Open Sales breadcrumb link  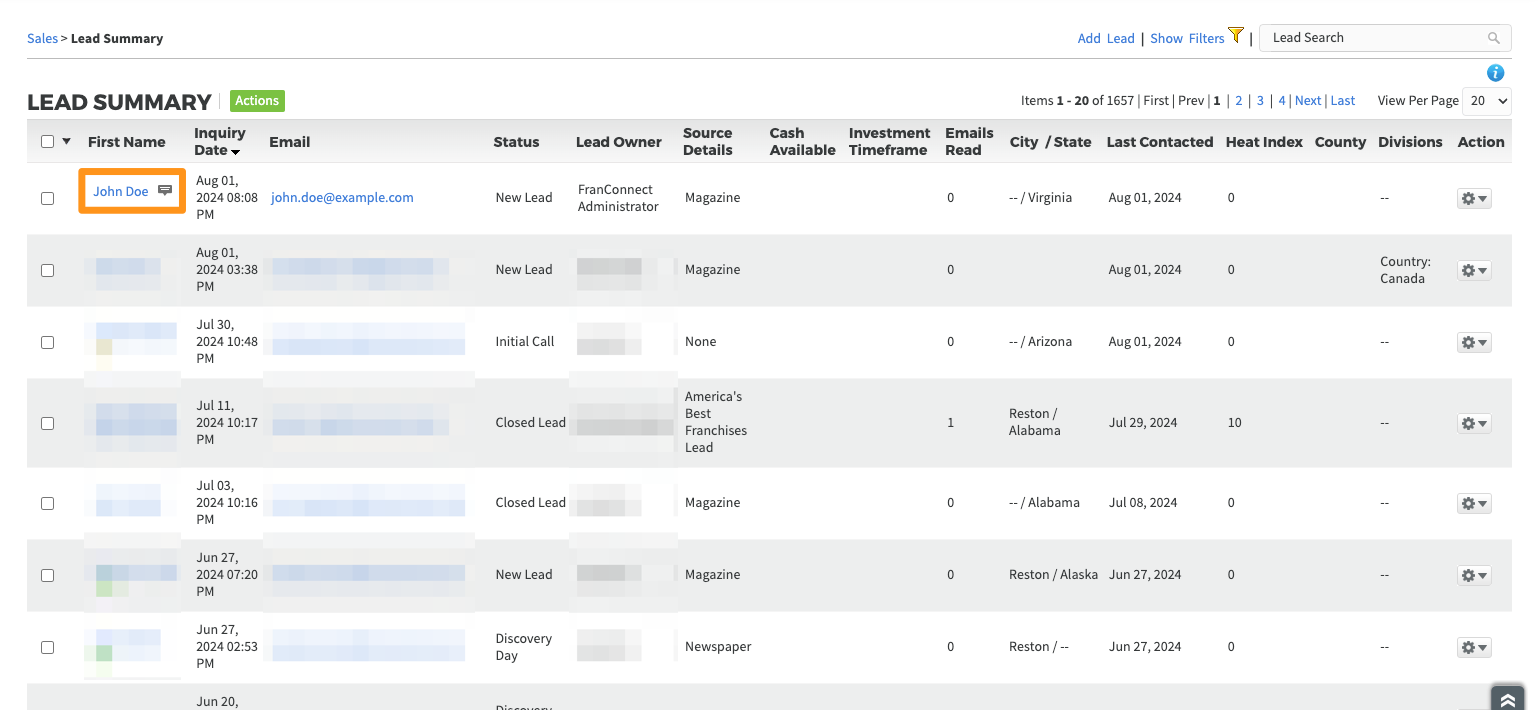[x=42, y=38]
